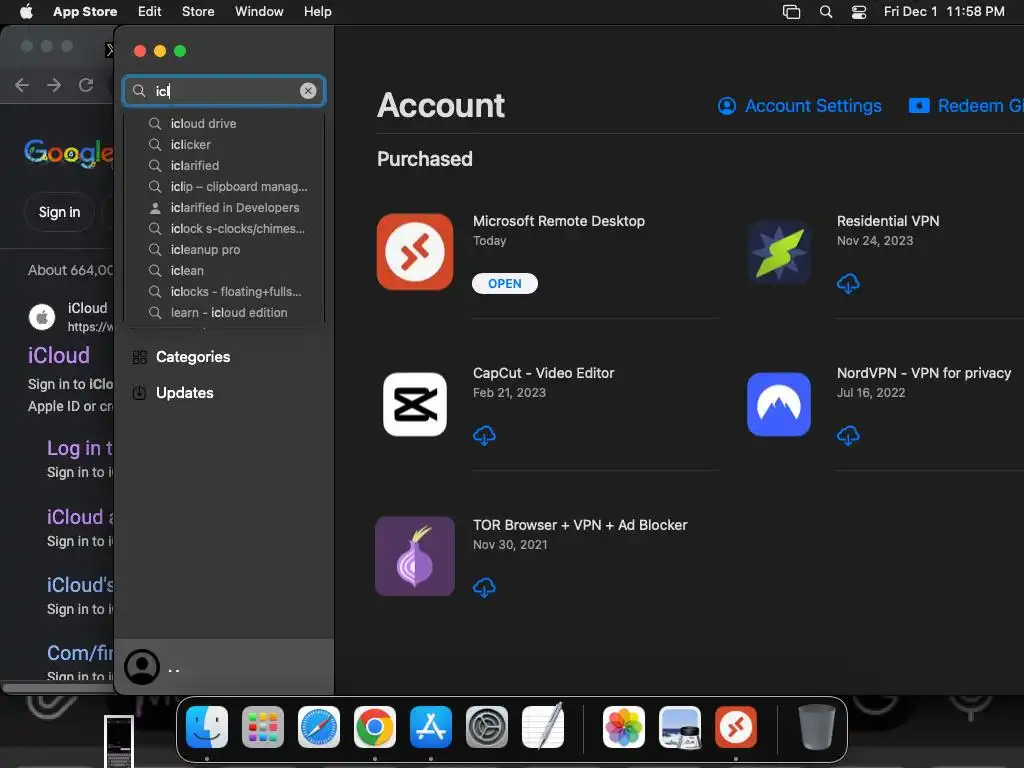Click inside the App Store search field
The width and height of the screenshot is (1024, 768).
222,91
